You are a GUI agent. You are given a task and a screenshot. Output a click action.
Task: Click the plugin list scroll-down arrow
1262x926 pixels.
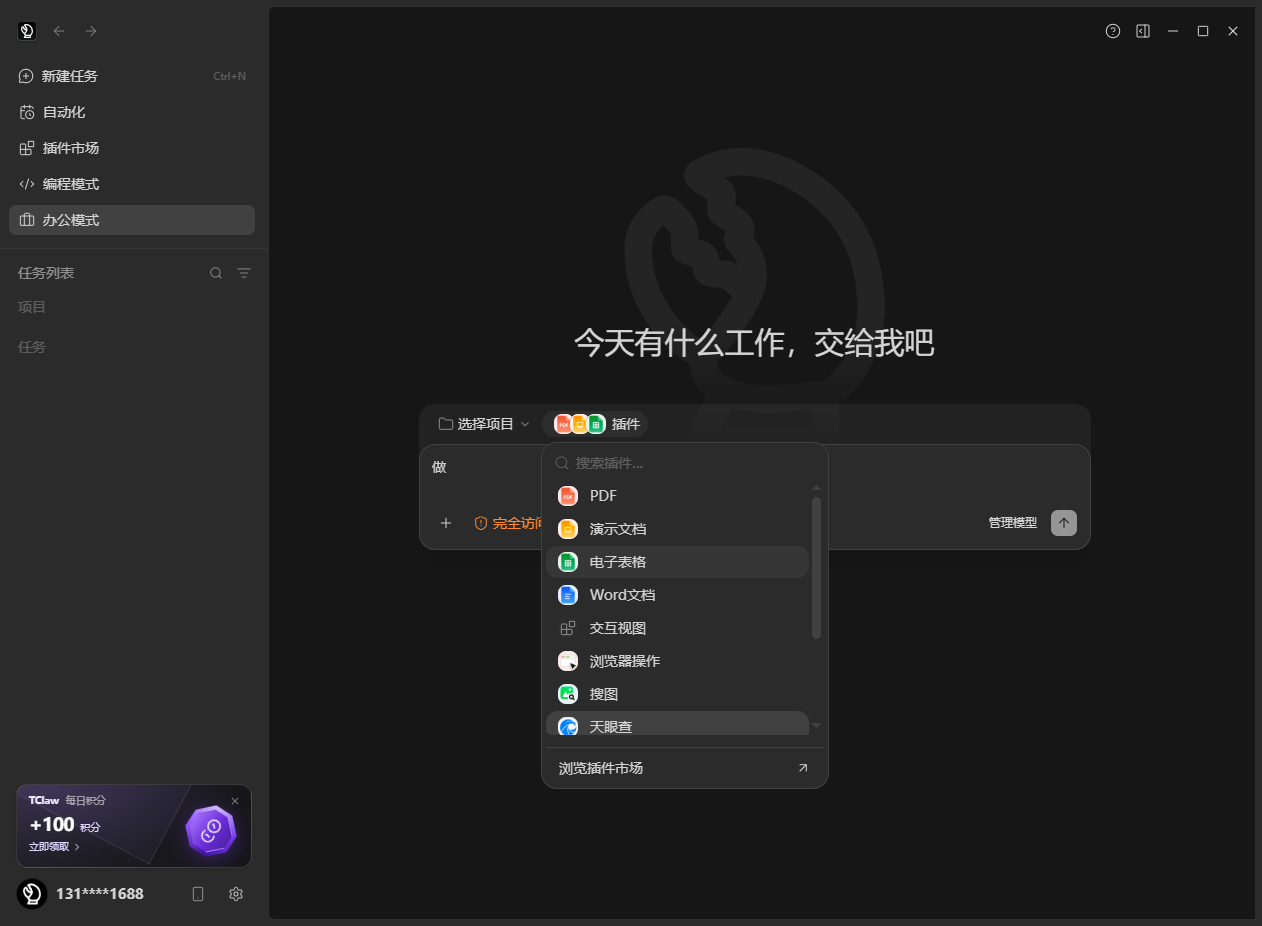pyautogui.click(x=816, y=725)
